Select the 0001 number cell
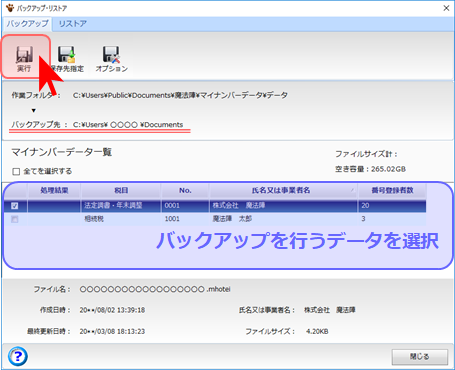Image resolution: width=455 pixels, height=370 pixels. [185, 206]
